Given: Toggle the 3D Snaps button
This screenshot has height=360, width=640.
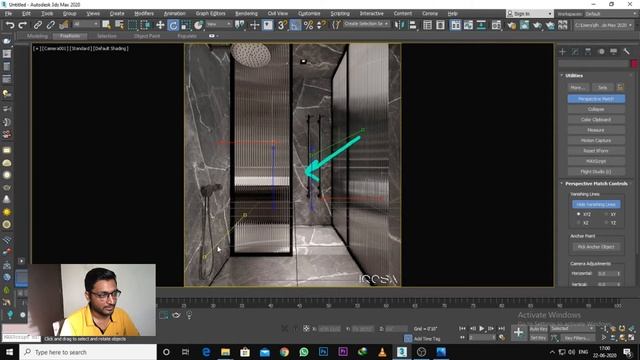Looking at the screenshot, I should point(282,25).
